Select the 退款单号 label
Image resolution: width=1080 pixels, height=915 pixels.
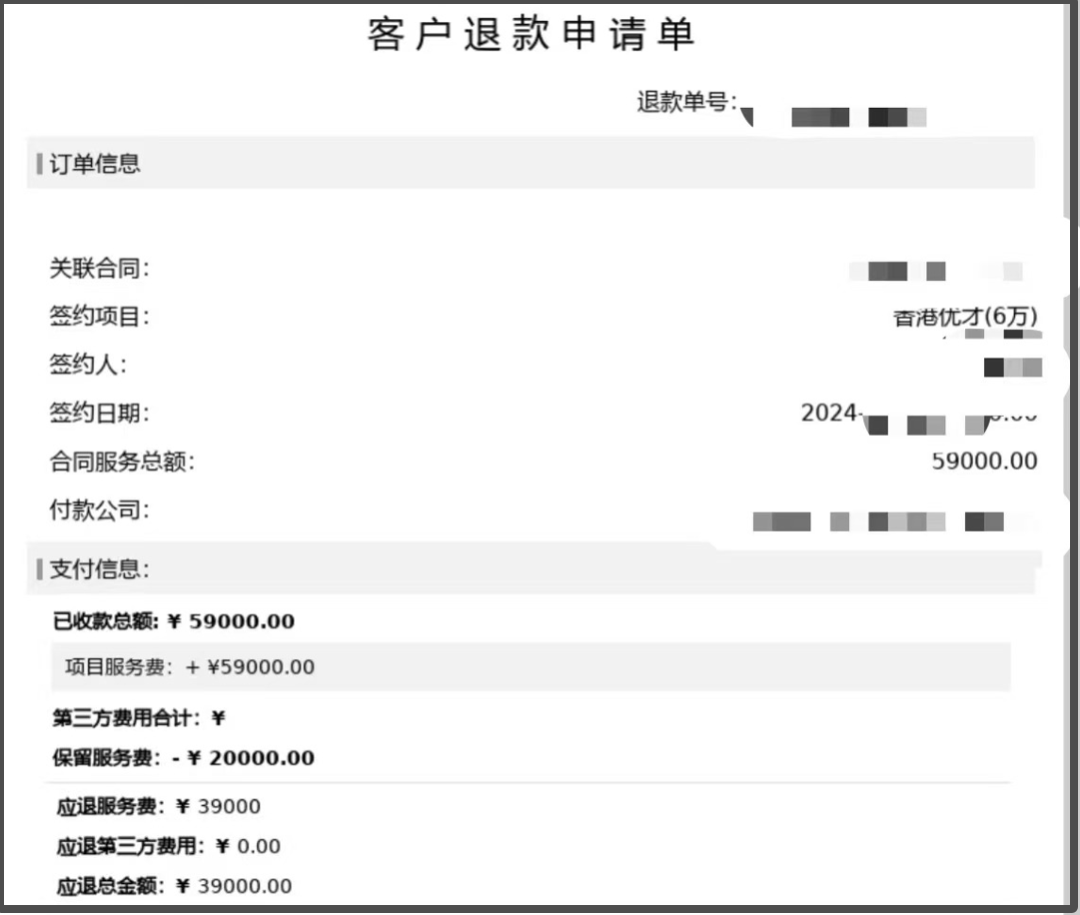click(686, 102)
